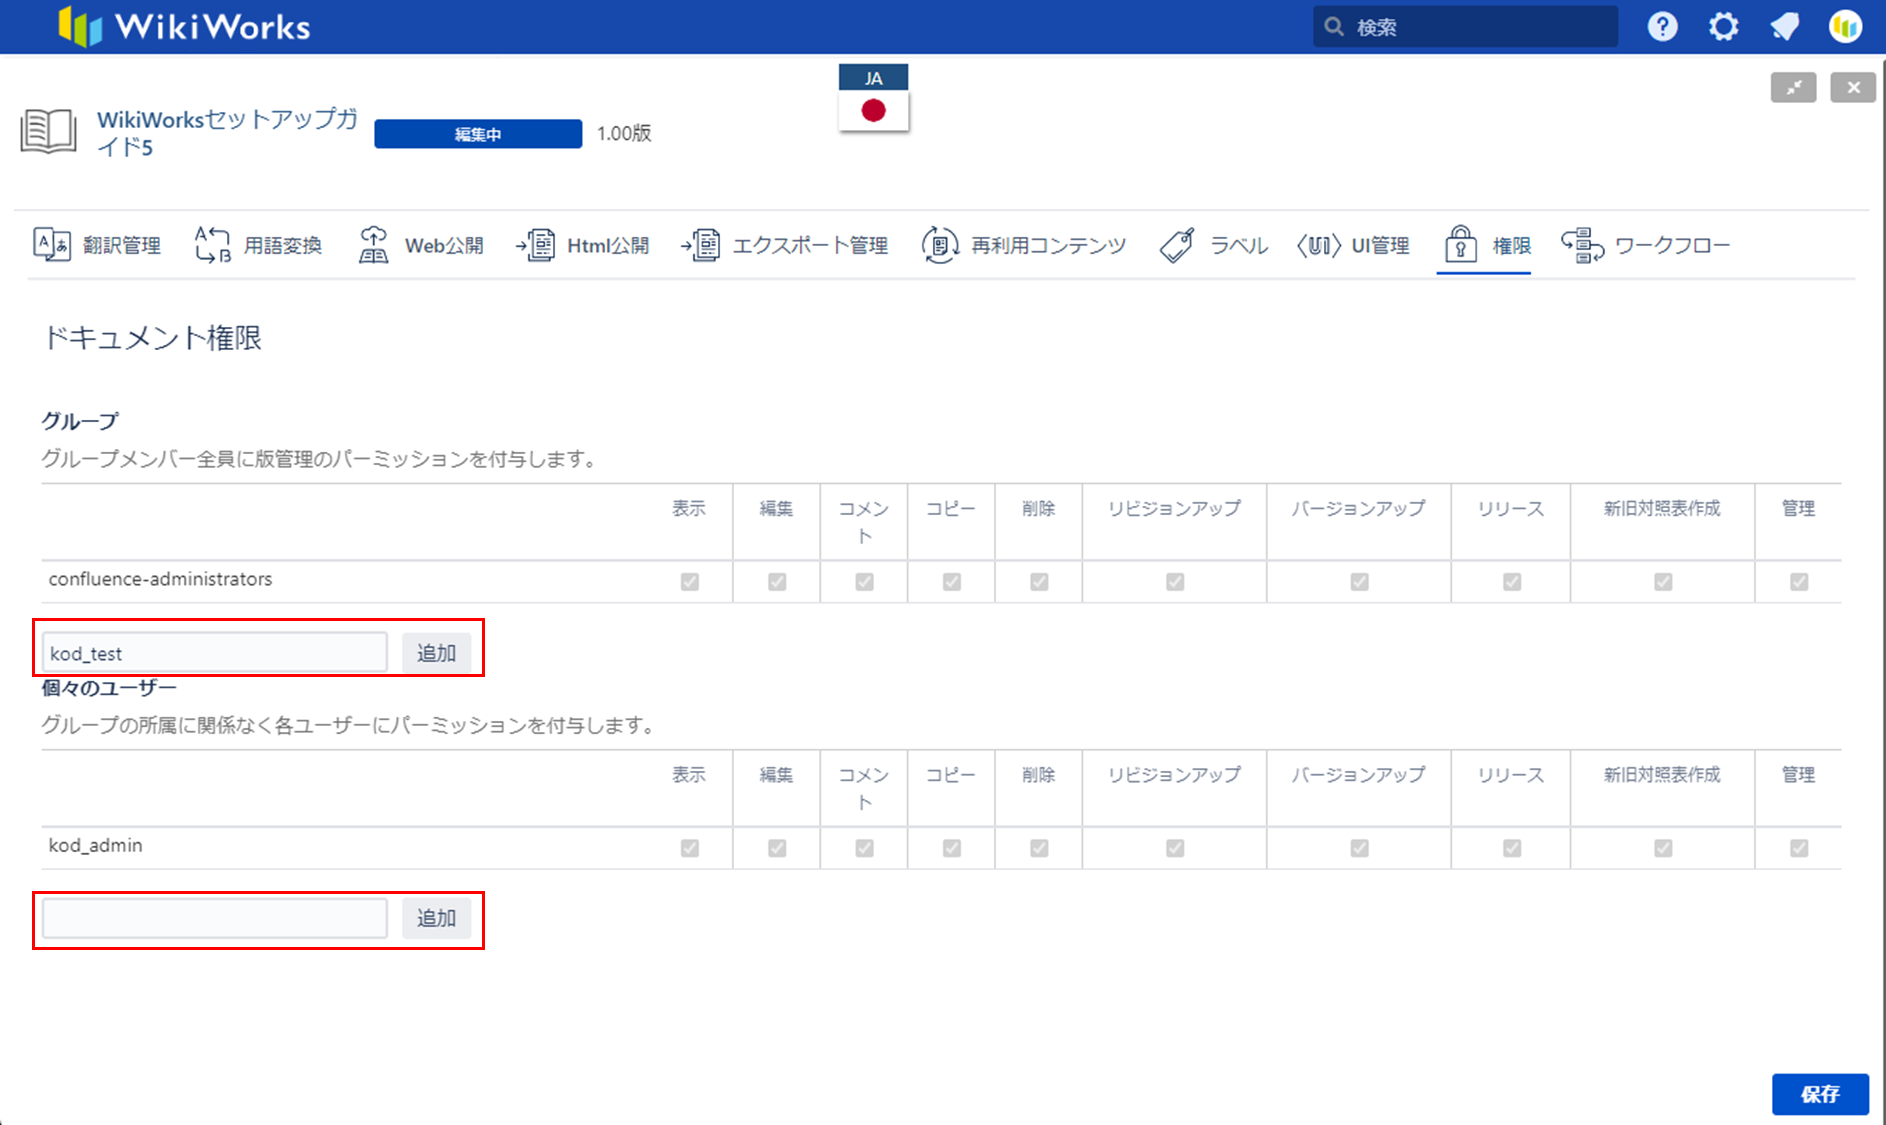Click the document book icon beside title
This screenshot has width=1886, height=1125.
pos(48,132)
